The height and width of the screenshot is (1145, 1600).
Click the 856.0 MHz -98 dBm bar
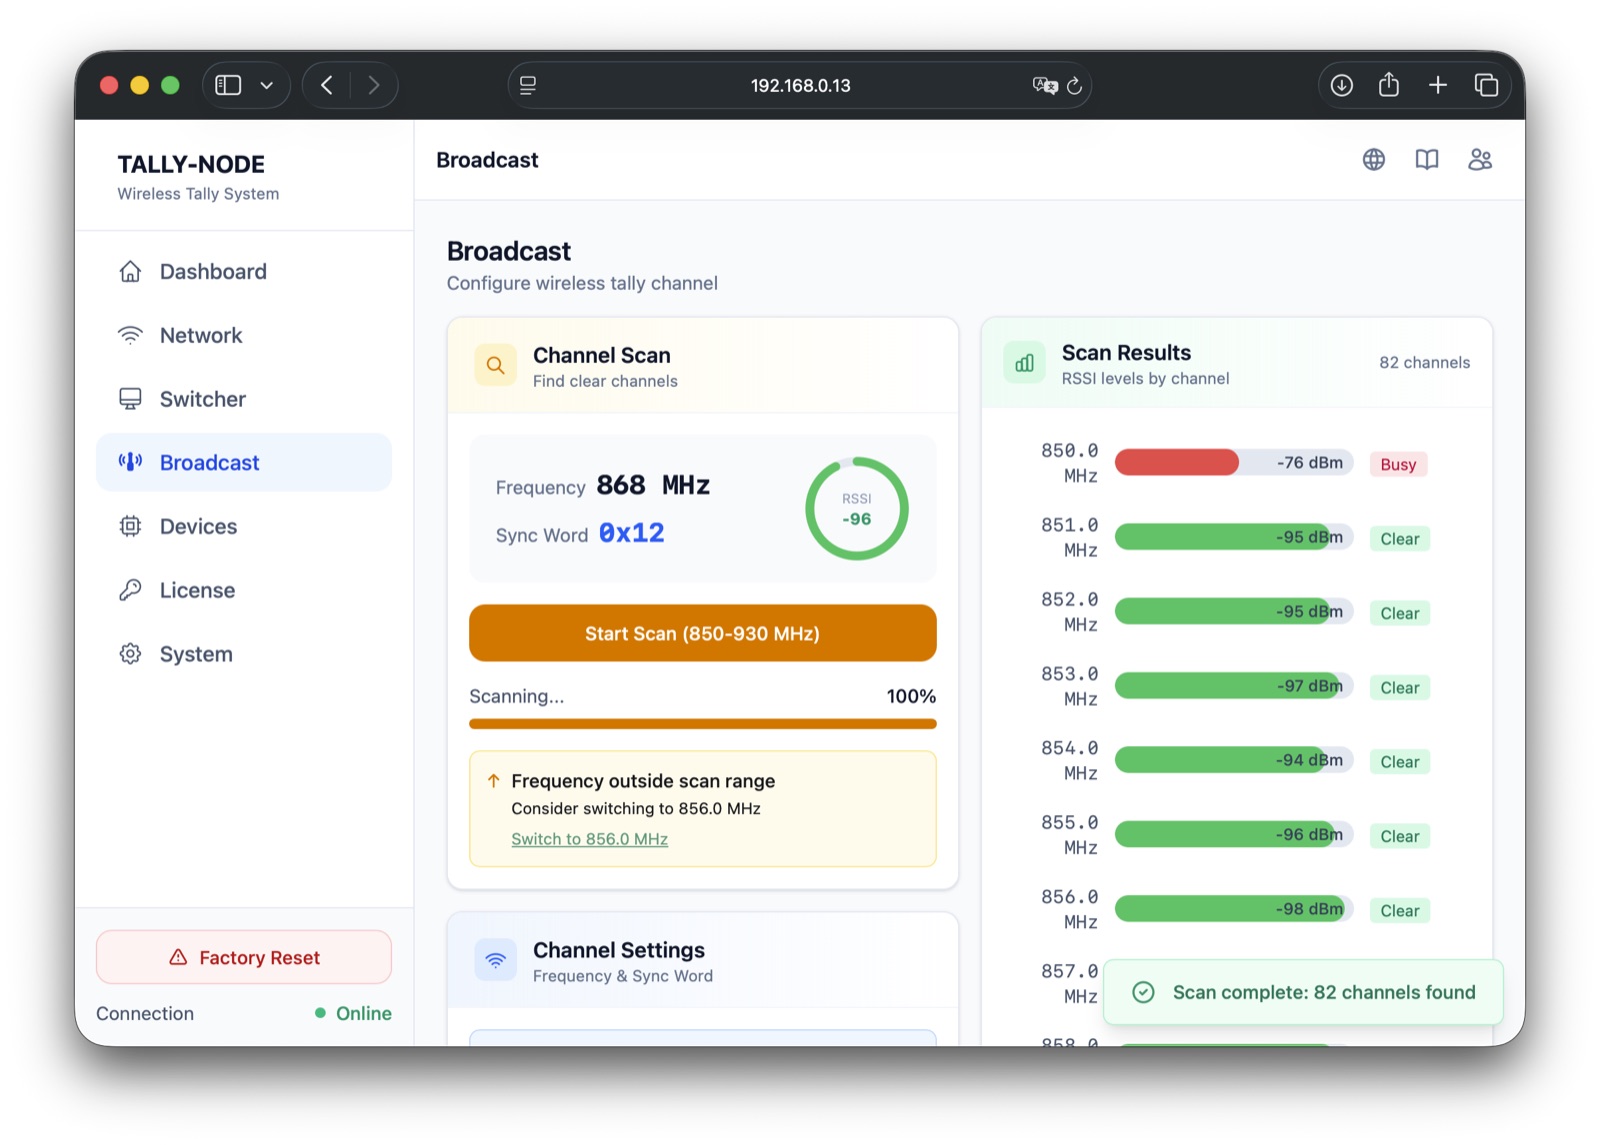pos(1233,909)
